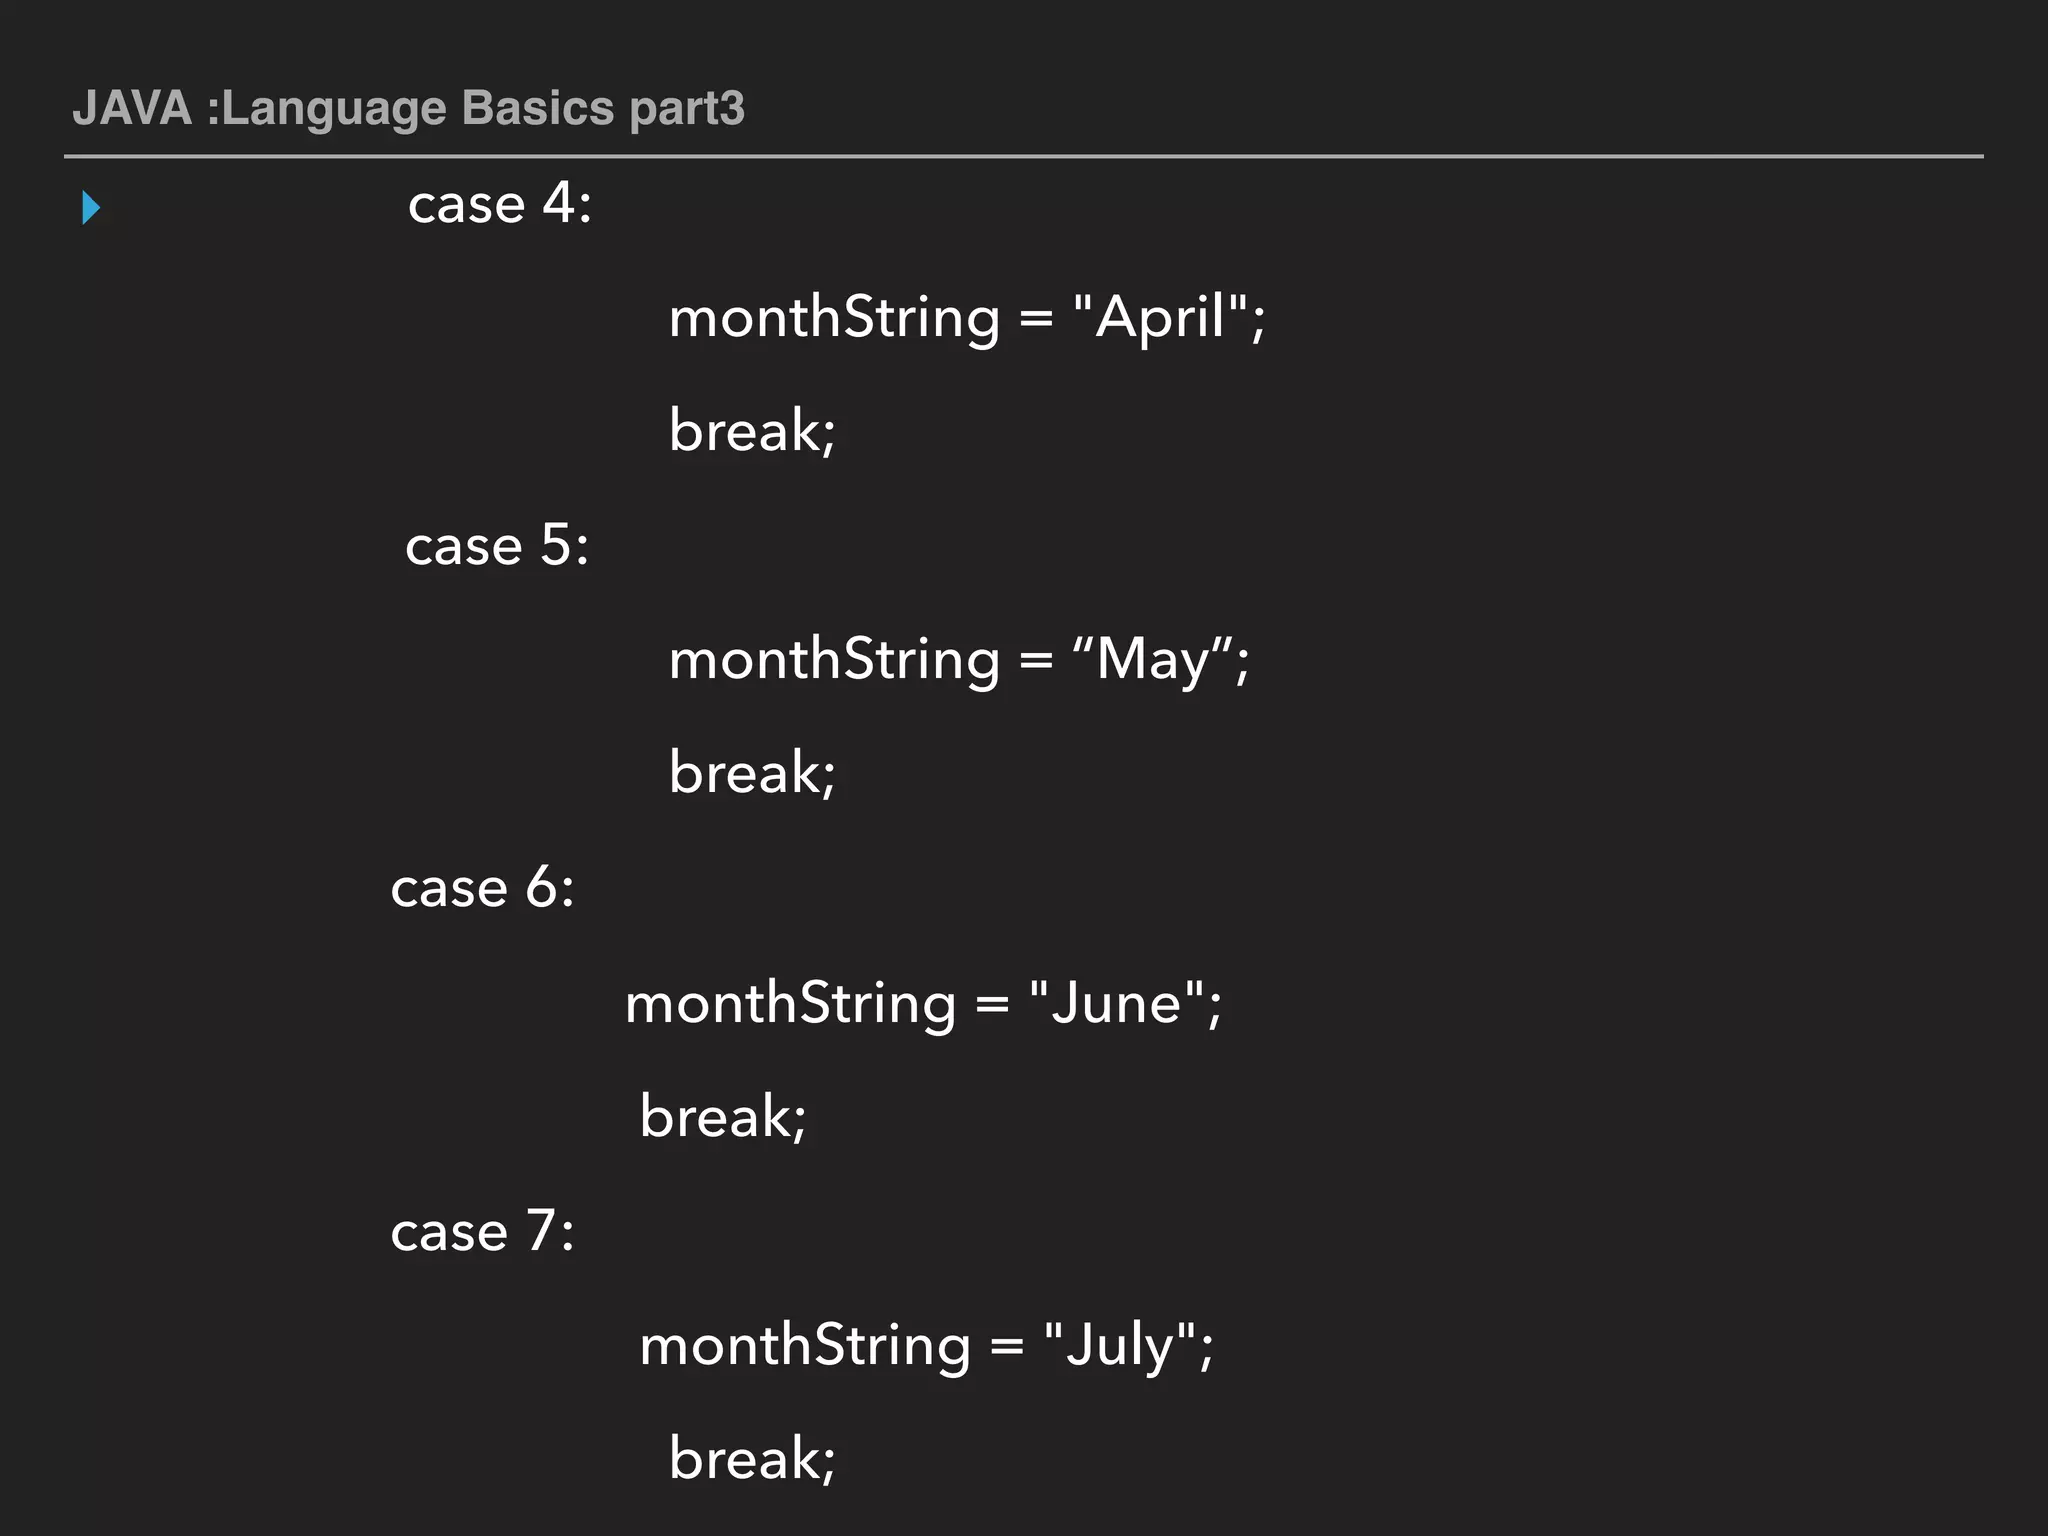
Task: Click the quoted "June" string literal
Action: tap(1116, 1003)
